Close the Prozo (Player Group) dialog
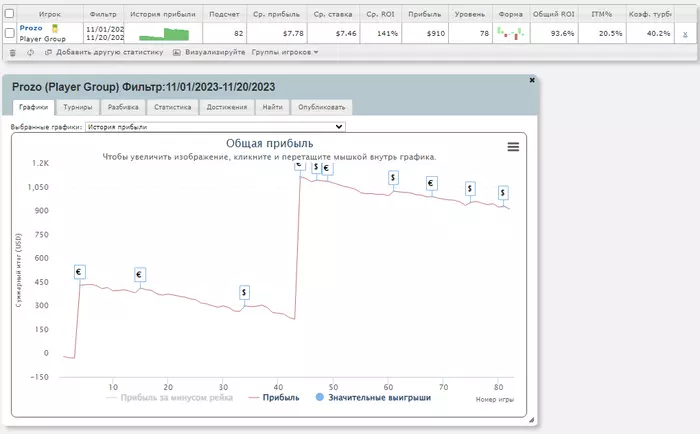Image resolution: width=700 pixels, height=434 pixels. click(532, 80)
